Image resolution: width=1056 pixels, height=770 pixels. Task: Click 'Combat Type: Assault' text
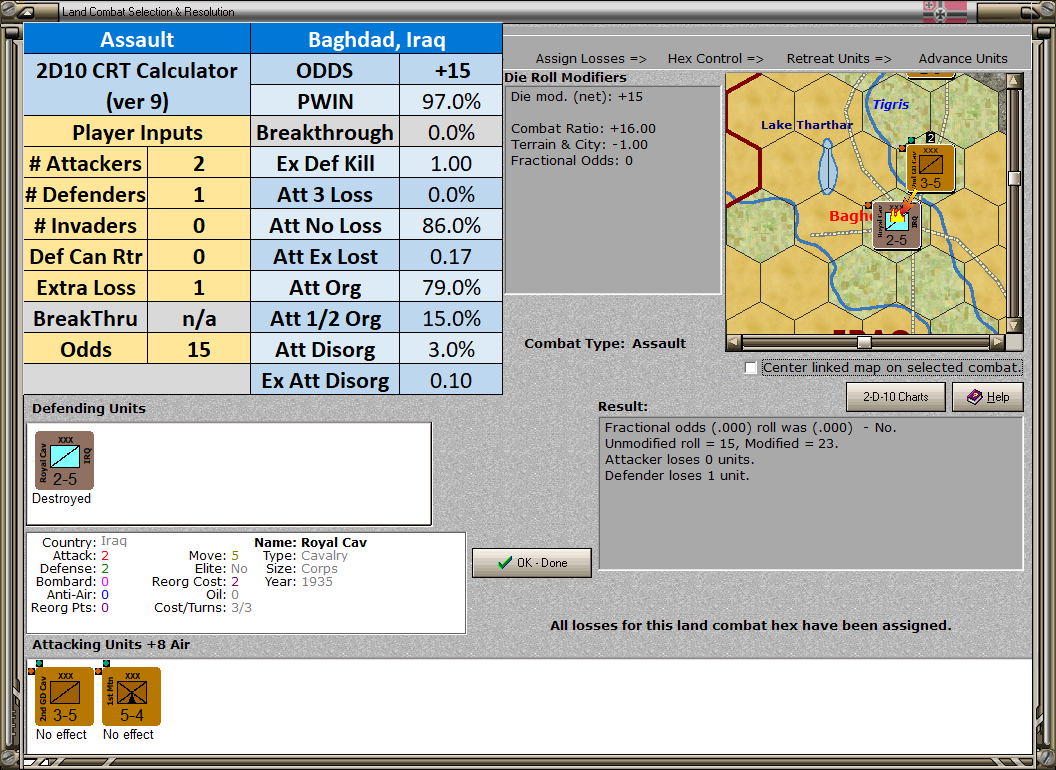coord(605,344)
